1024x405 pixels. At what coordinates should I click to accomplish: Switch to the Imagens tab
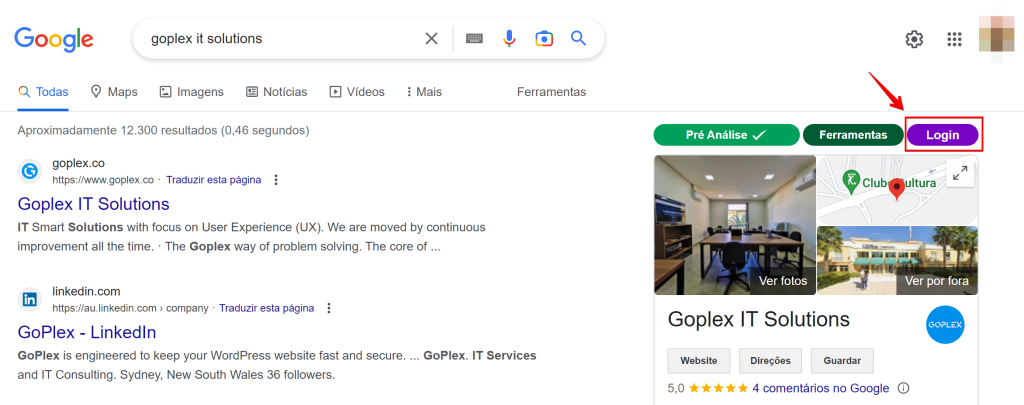click(x=191, y=92)
